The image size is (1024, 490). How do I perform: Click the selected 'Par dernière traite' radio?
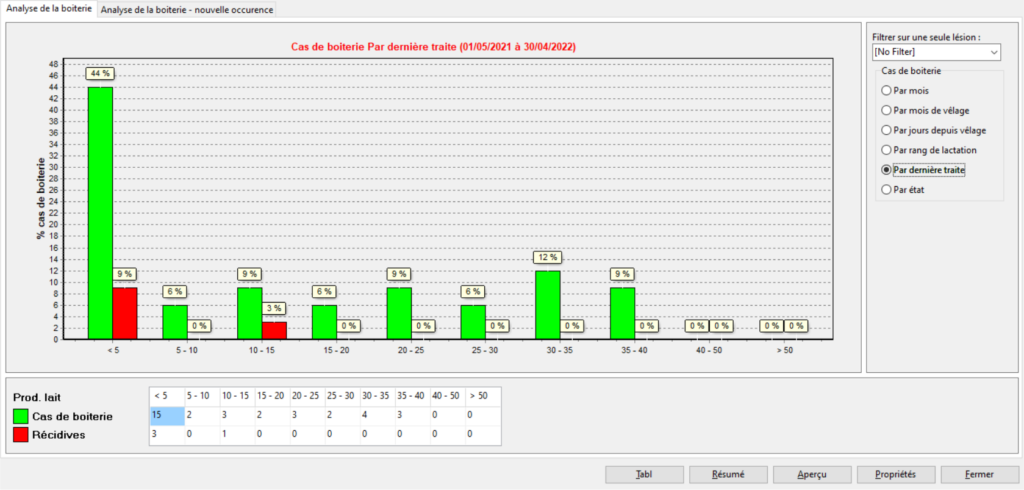click(x=886, y=170)
